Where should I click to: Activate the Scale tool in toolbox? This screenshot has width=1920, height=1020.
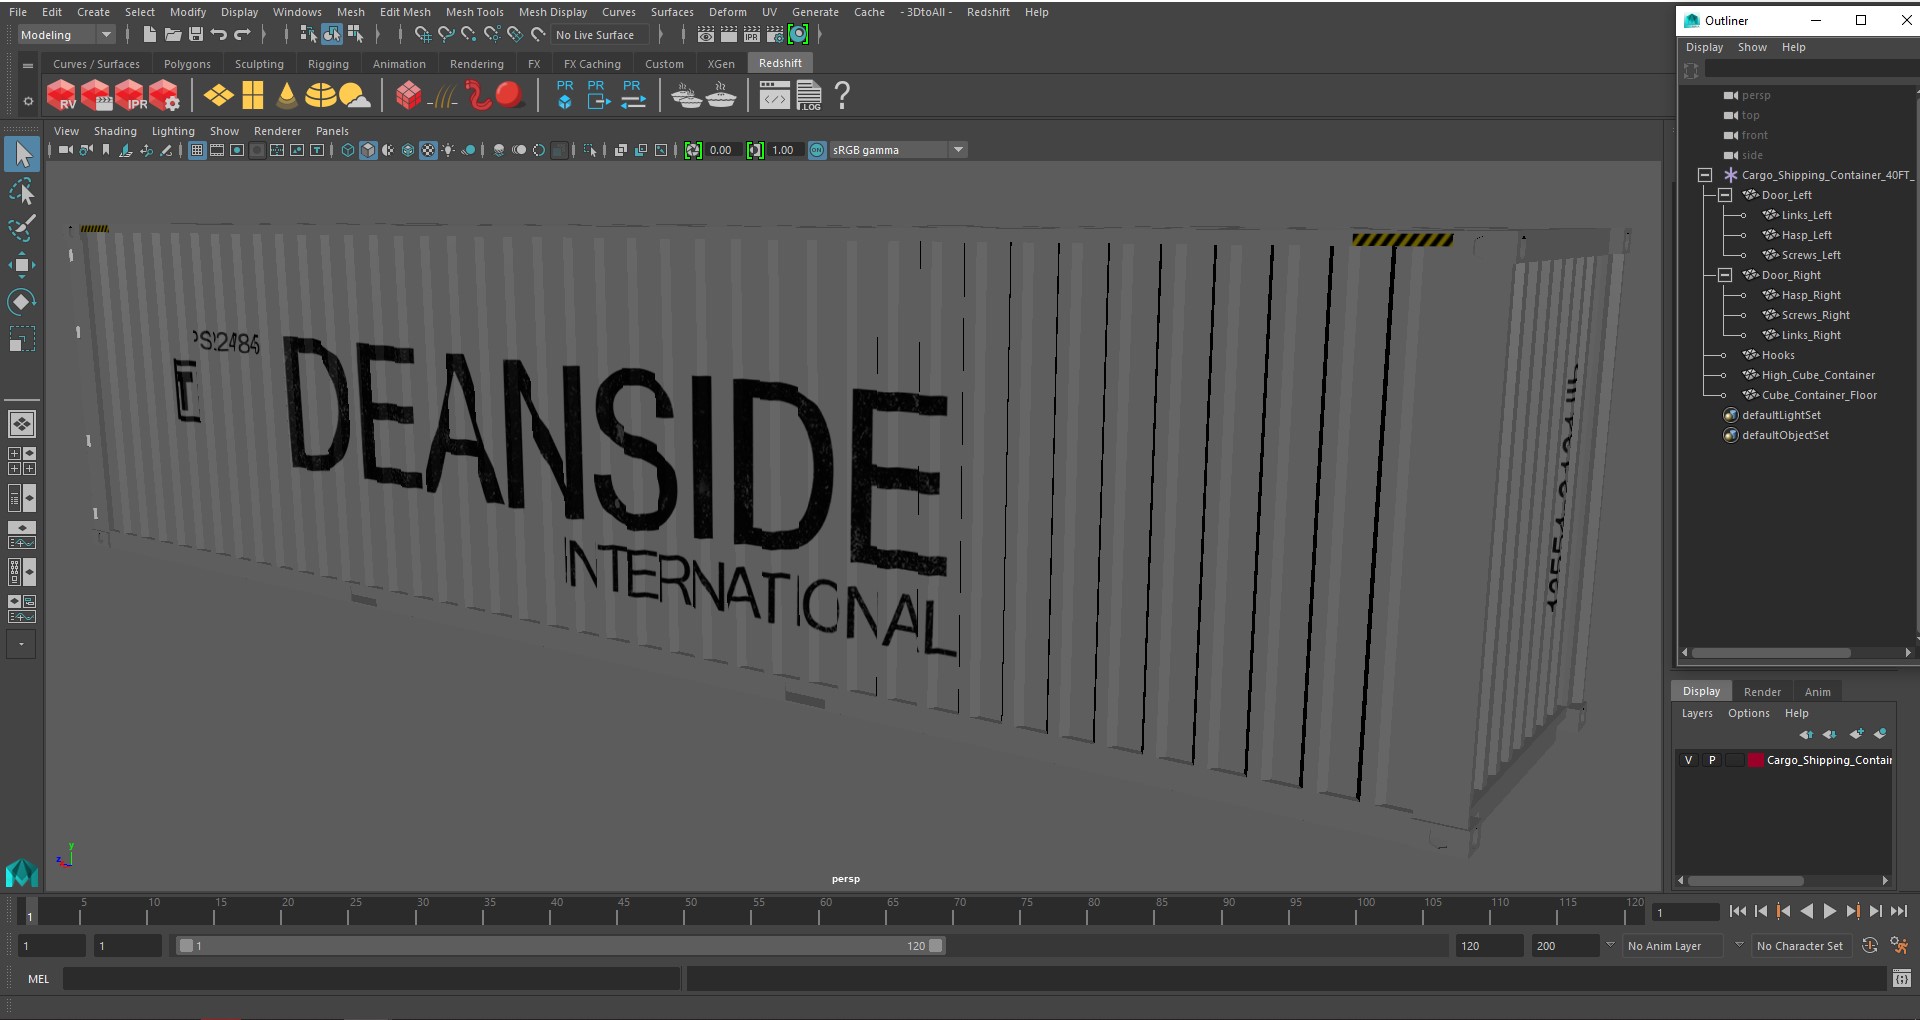click(x=21, y=339)
